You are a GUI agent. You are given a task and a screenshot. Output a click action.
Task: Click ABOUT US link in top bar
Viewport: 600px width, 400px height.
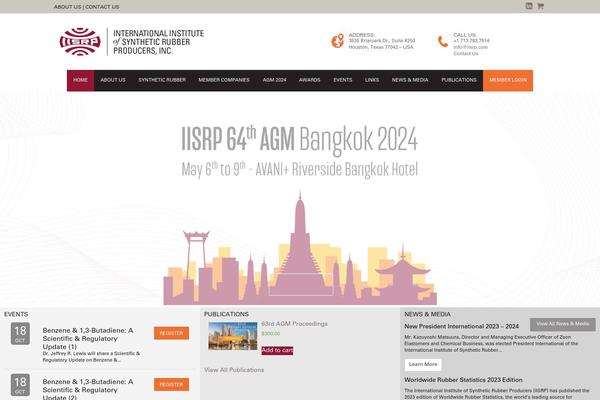(x=67, y=7)
